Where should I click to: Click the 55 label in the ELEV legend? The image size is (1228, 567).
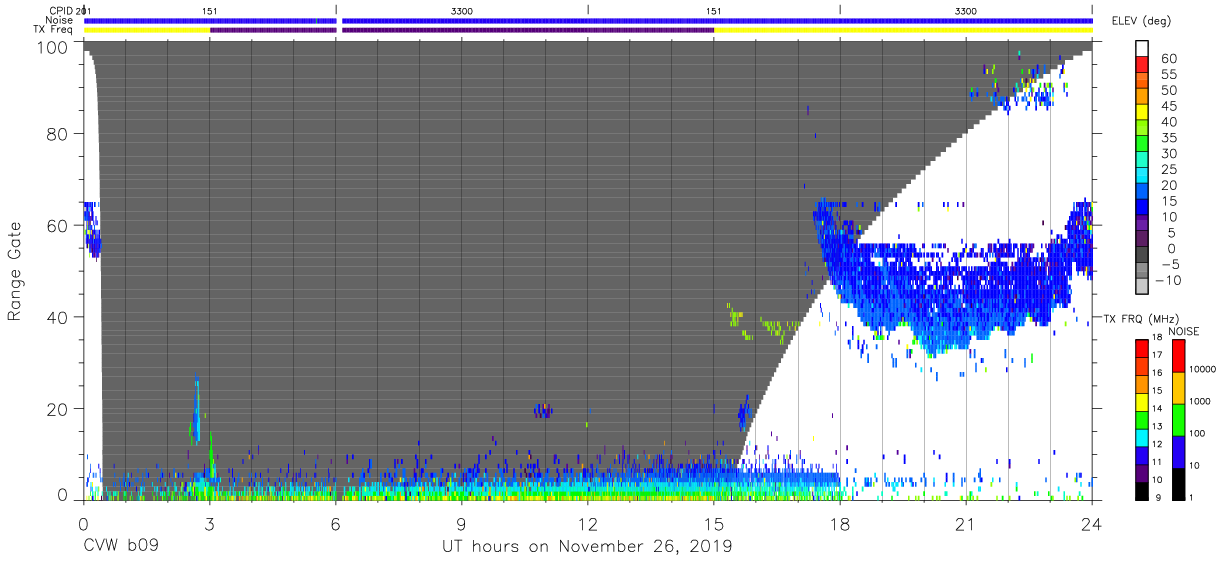pyautogui.click(x=1168, y=74)
